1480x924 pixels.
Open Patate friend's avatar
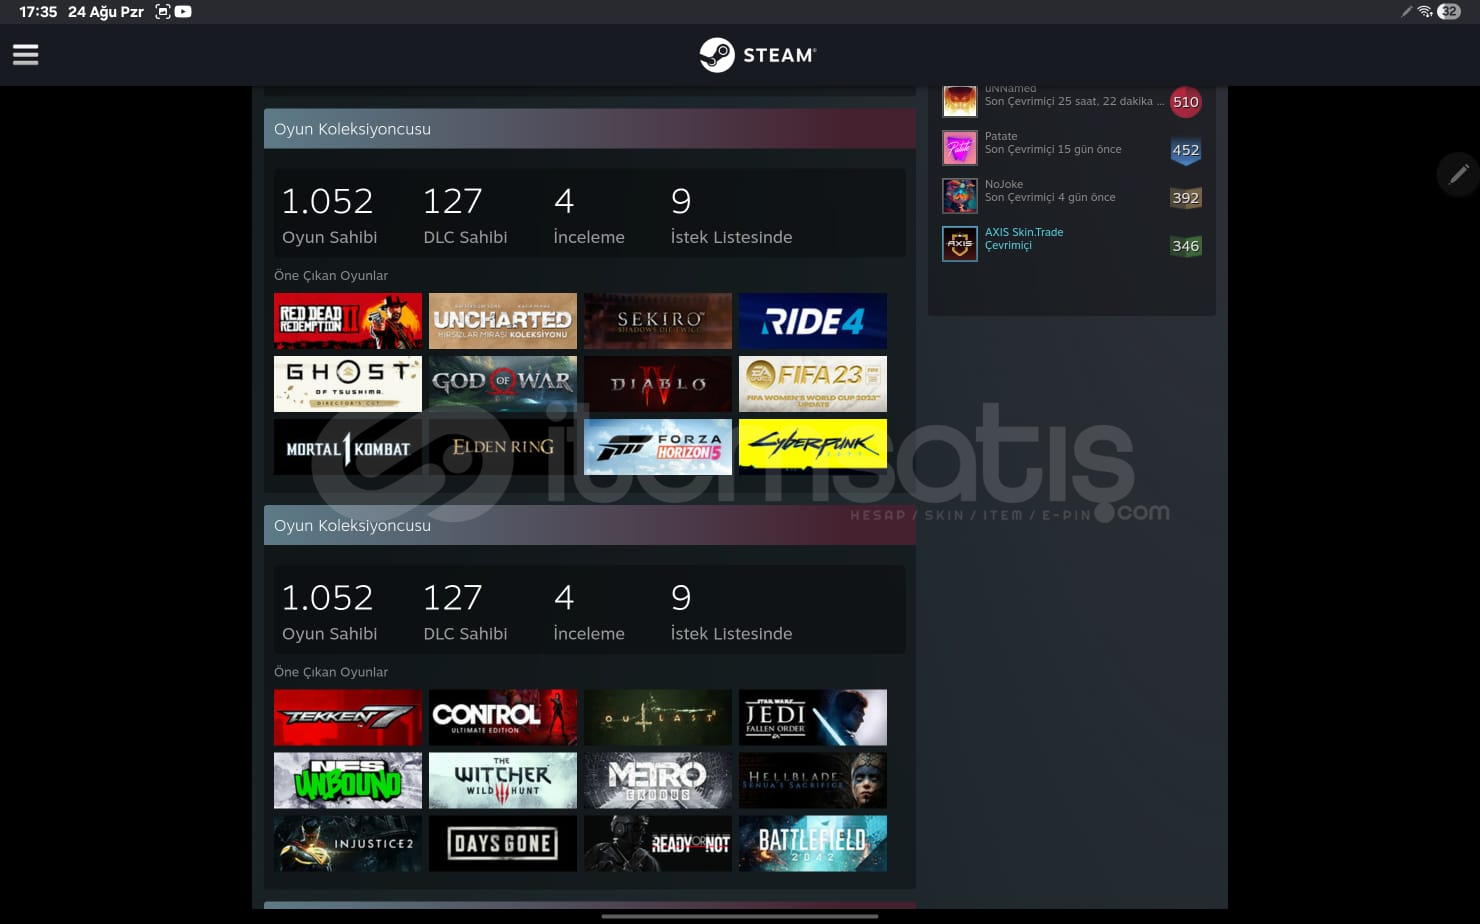960,148
